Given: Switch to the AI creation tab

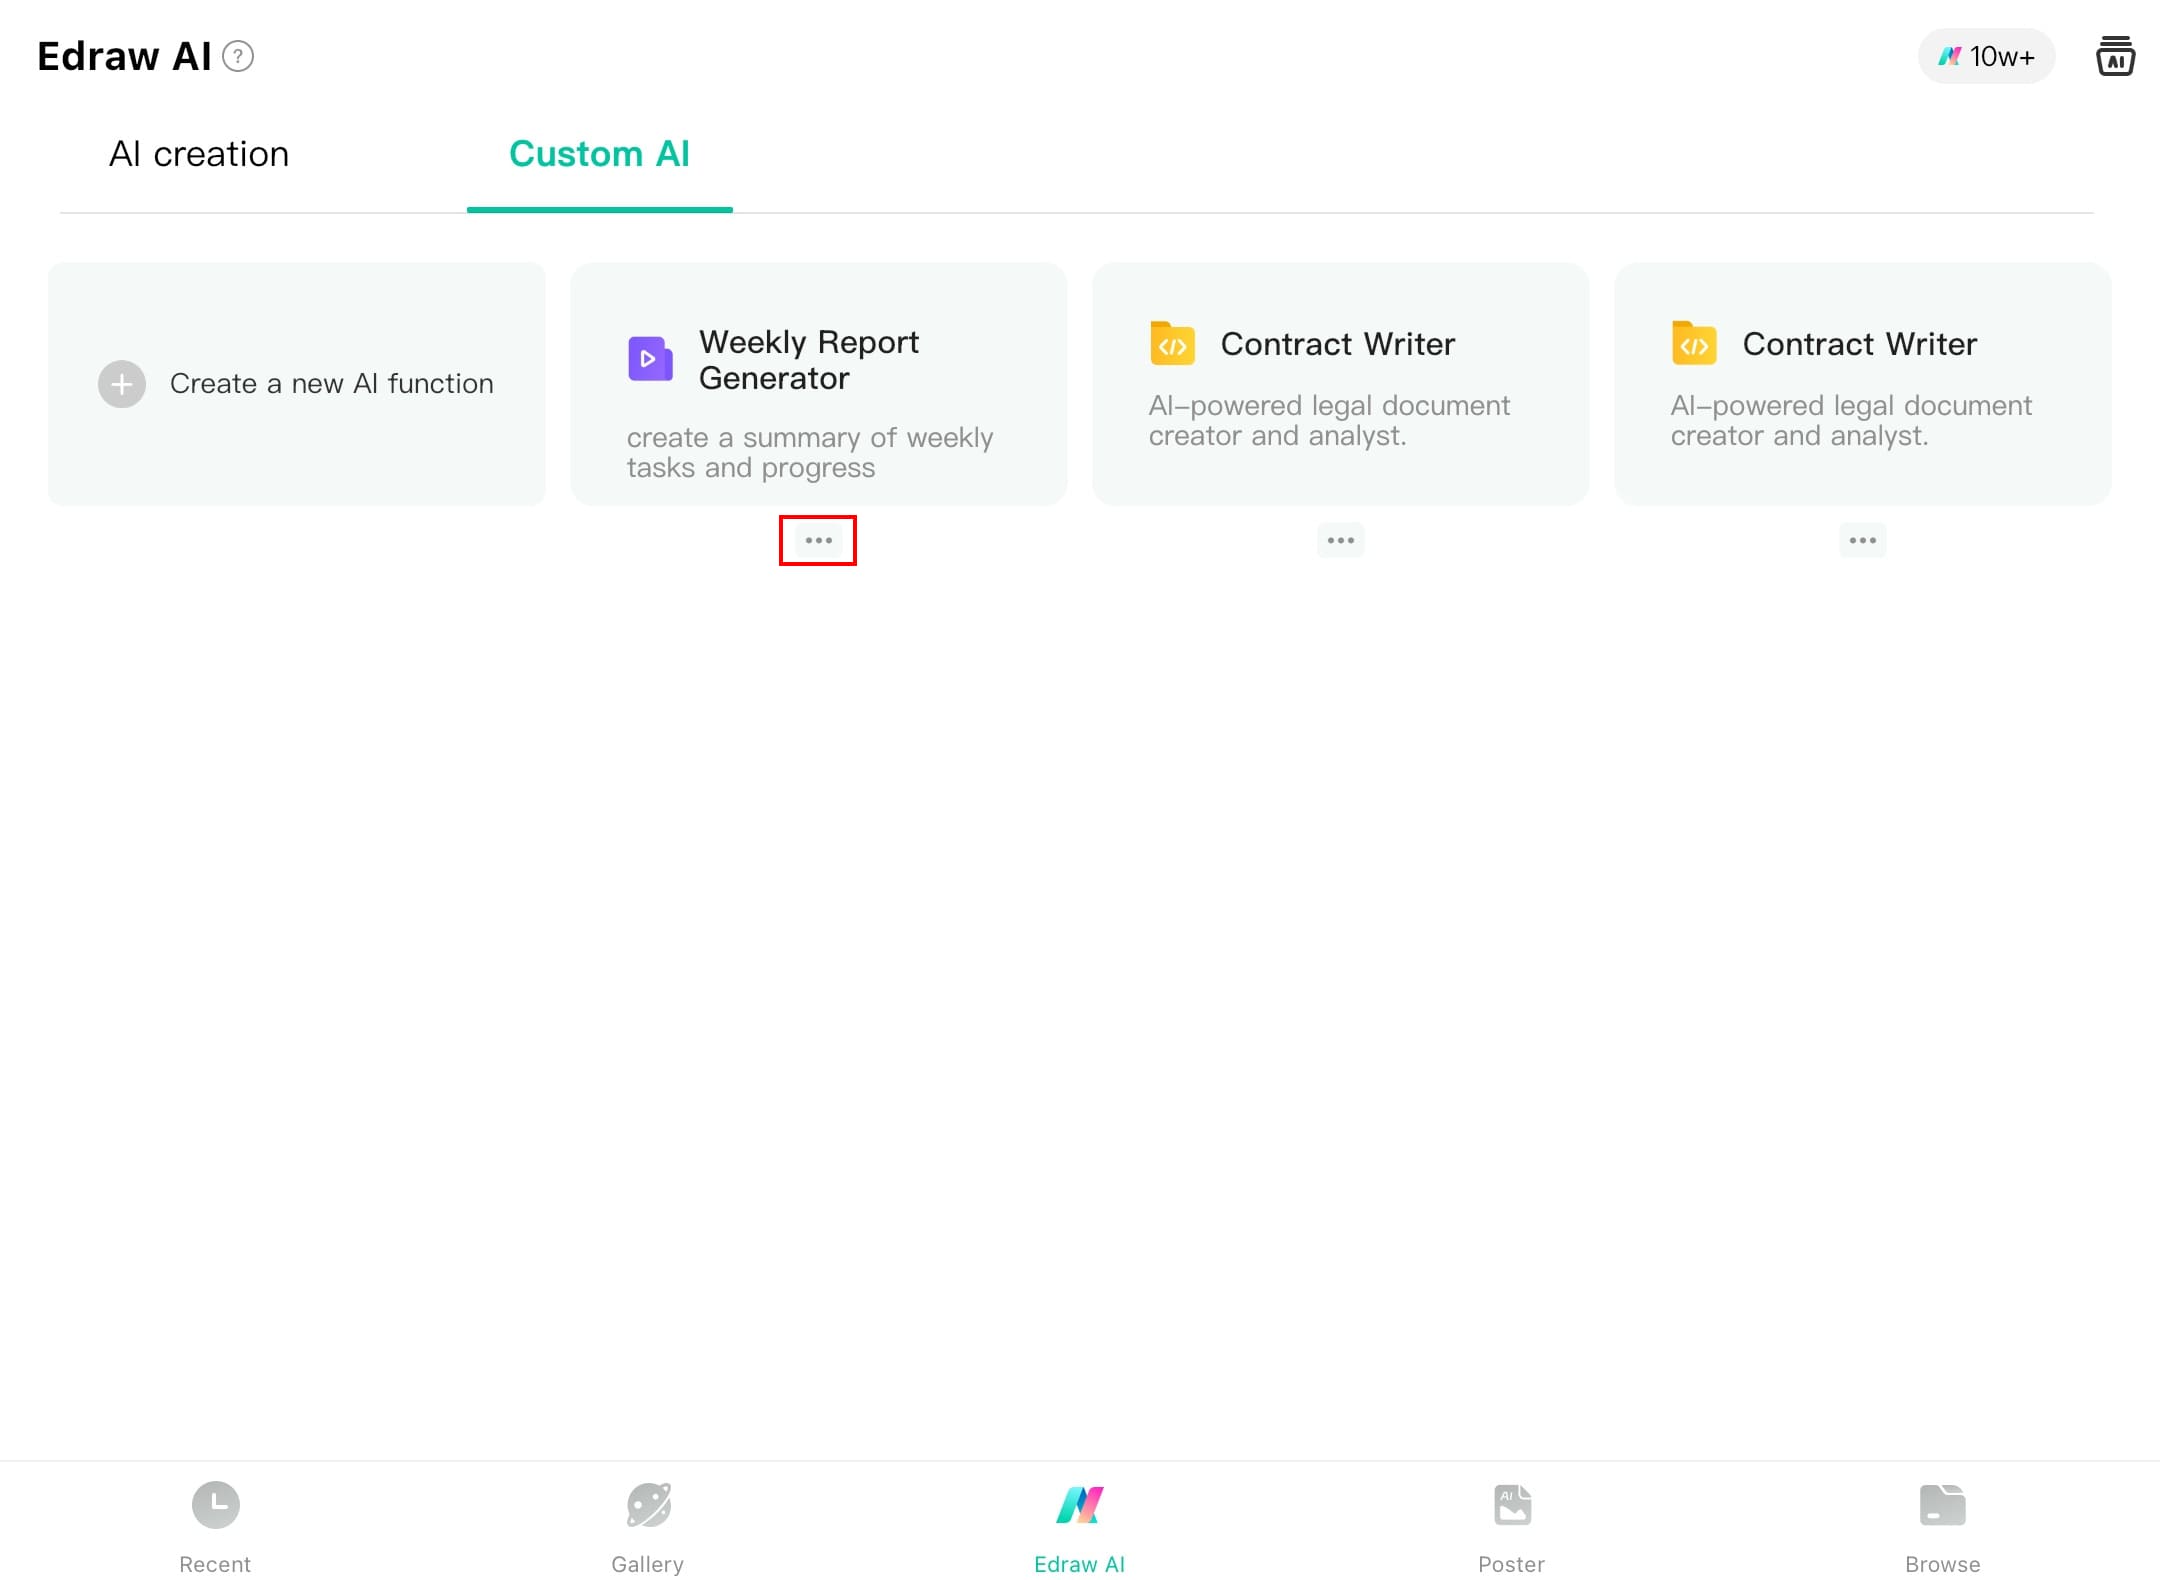Looking at the screenshot, I should tap(199, 154).
